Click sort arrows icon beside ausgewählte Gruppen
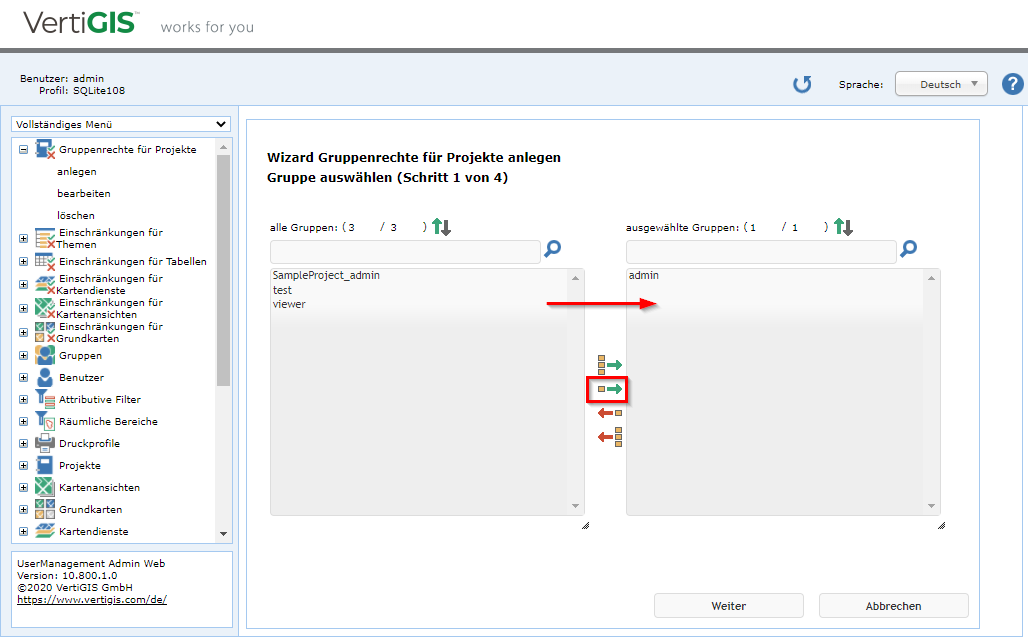The height and width of the screenshot is (637, 1028). click(x=843, y=227)
